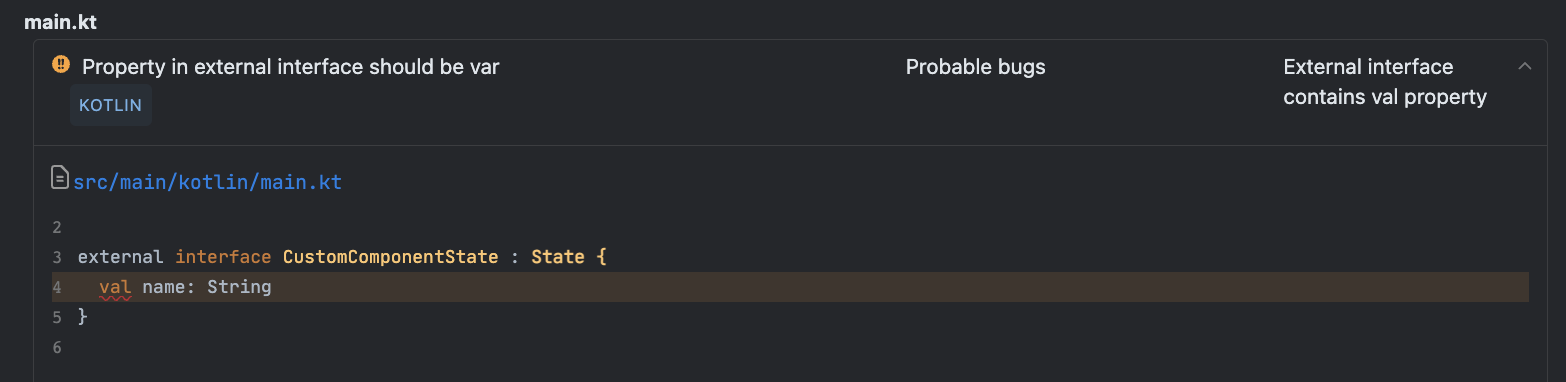Click the 'external' modifier keyword

coord(120,257)
